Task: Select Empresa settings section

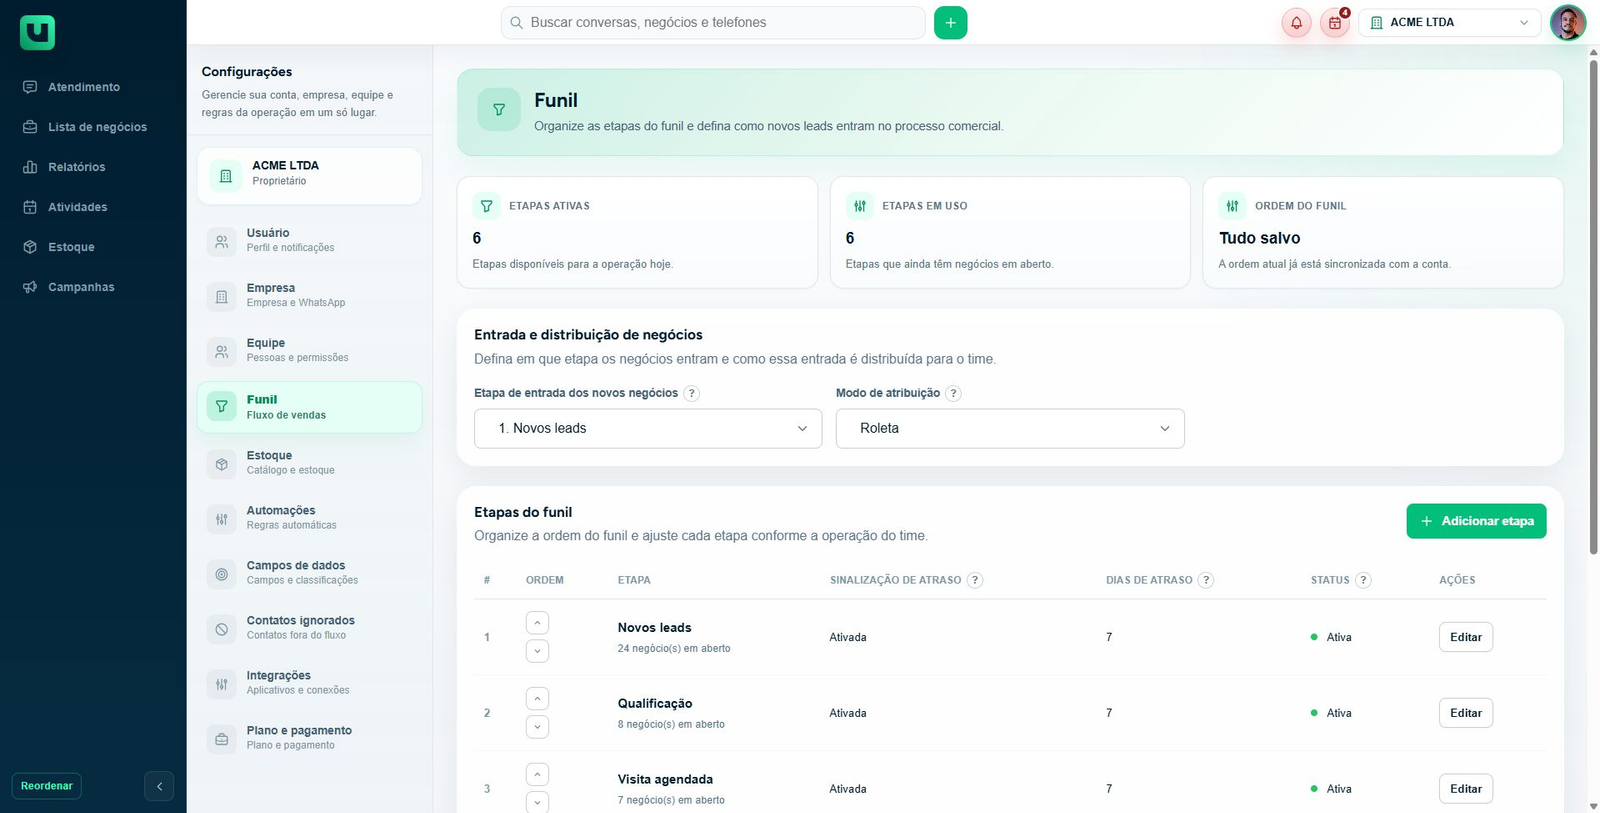Action: pos(309,295)
